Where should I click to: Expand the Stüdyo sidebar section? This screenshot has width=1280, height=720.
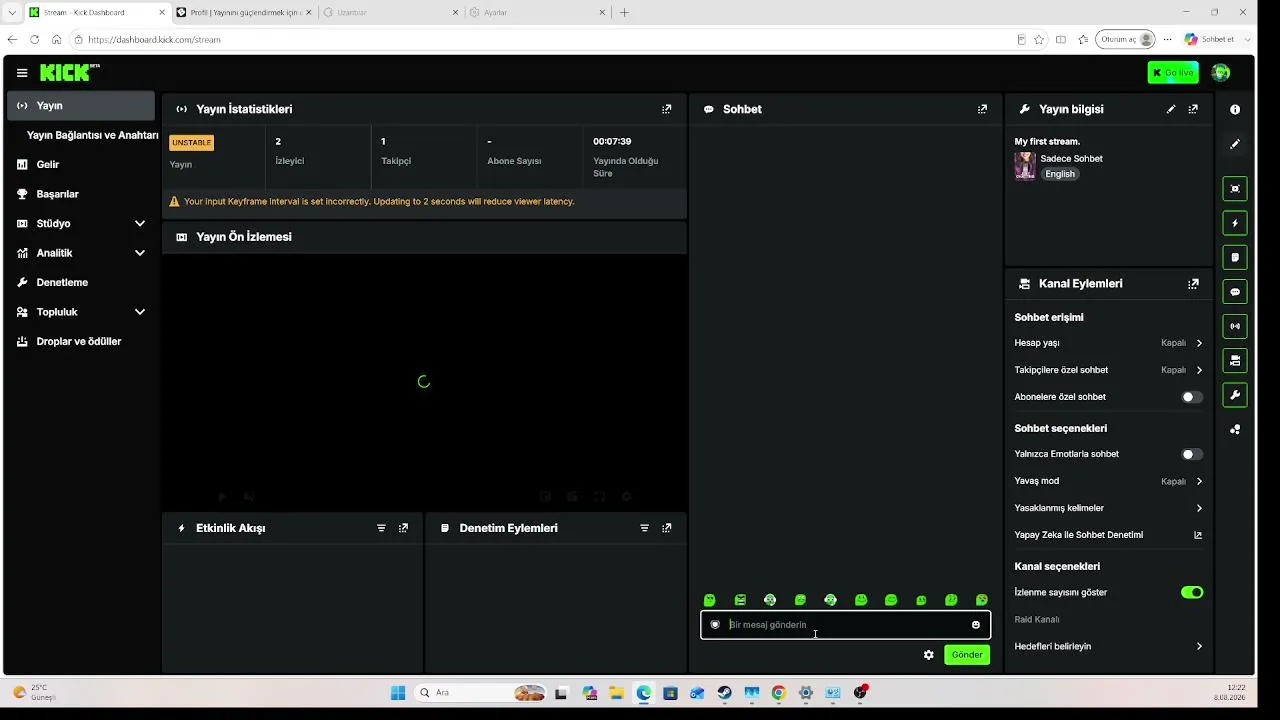(140, 224)
